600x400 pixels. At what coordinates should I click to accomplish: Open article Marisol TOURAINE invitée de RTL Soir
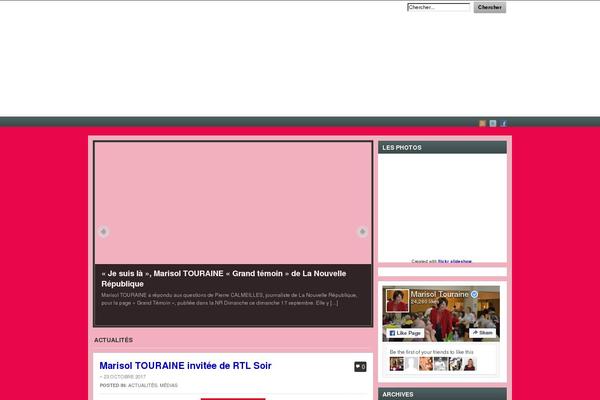coord(185,366)
